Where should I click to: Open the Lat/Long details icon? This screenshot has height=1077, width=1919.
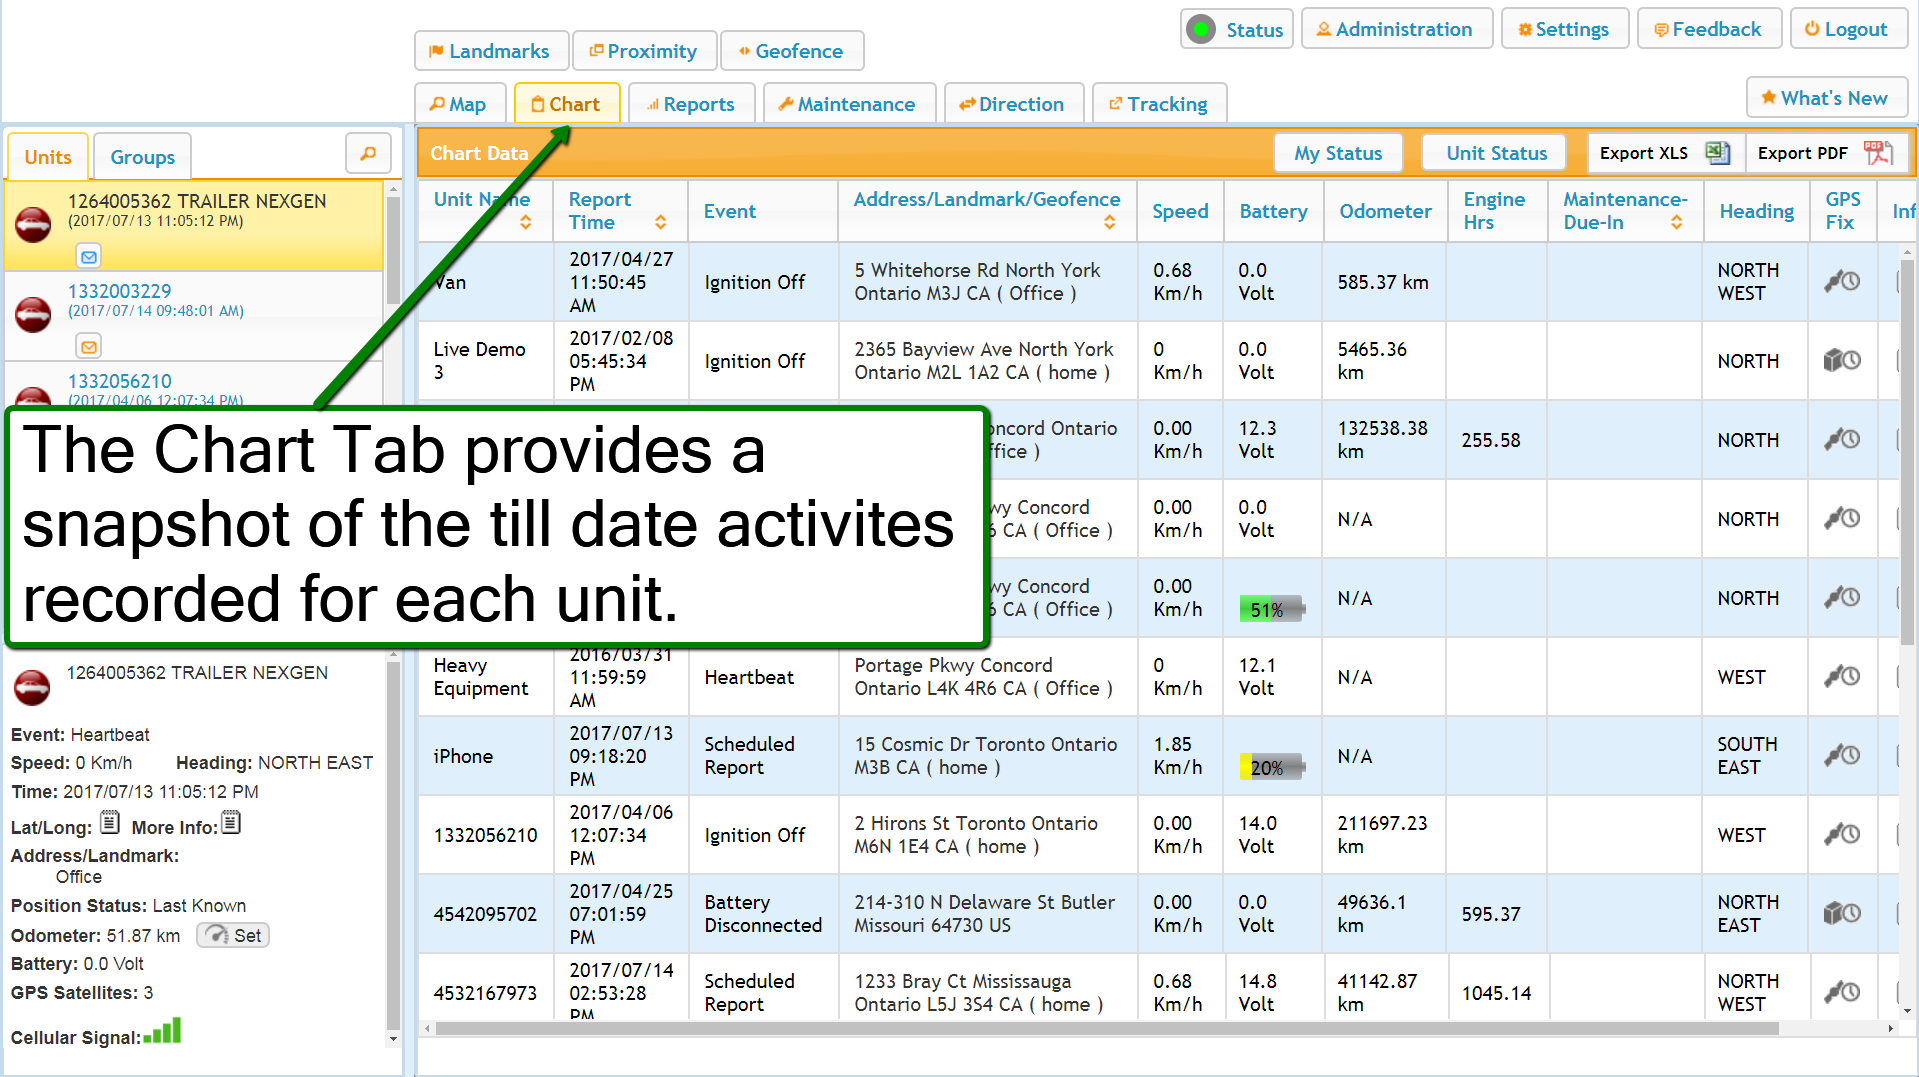point(110,824)
